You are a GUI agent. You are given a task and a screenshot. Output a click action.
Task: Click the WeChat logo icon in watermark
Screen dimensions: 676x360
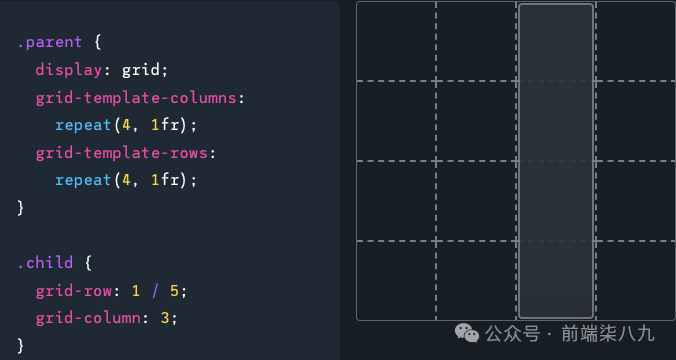tap(467, 333)
